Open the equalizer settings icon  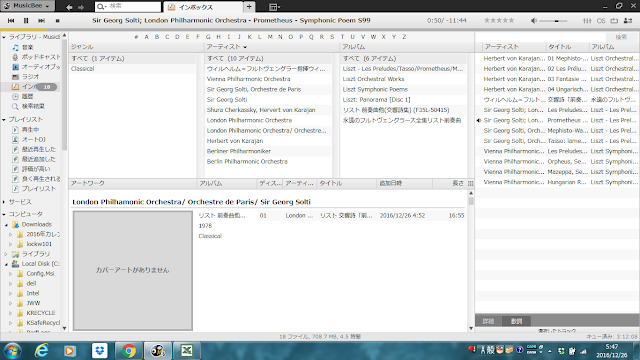(x=587, y=20)
